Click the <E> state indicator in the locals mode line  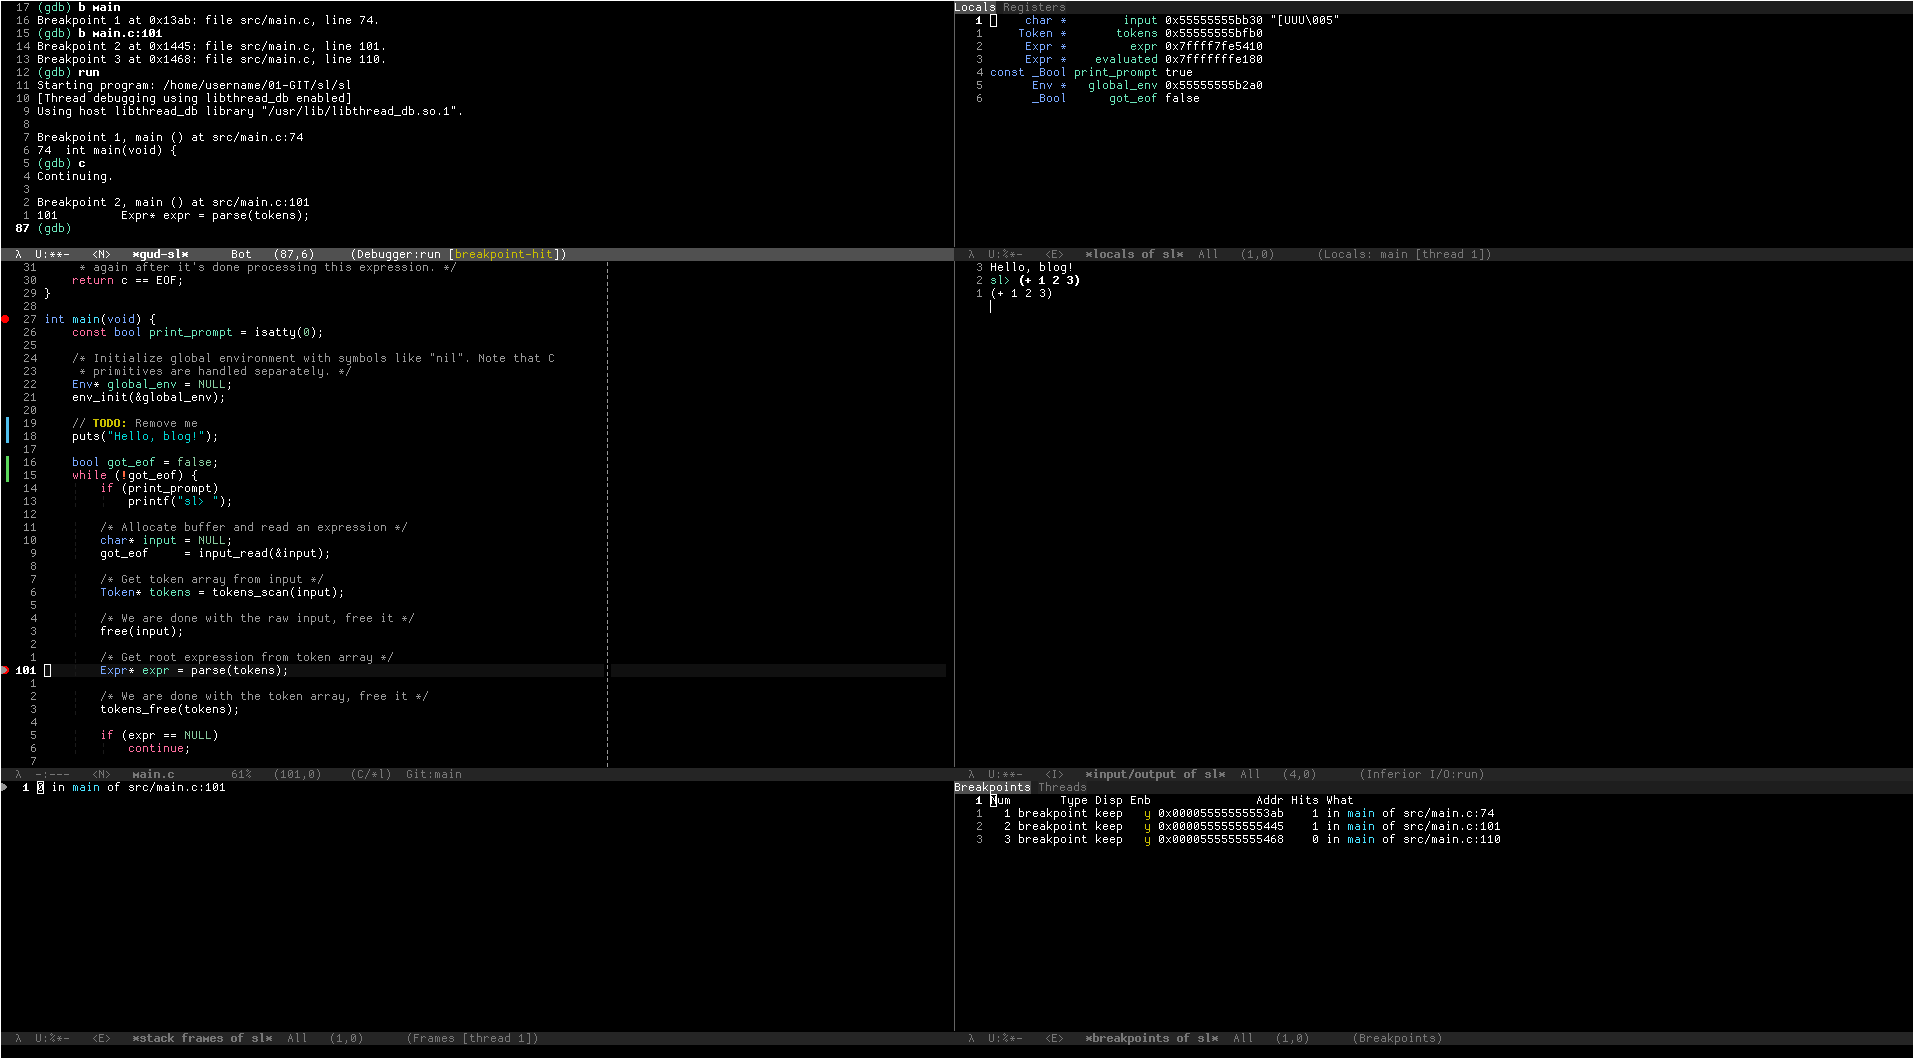point(1055,254)
